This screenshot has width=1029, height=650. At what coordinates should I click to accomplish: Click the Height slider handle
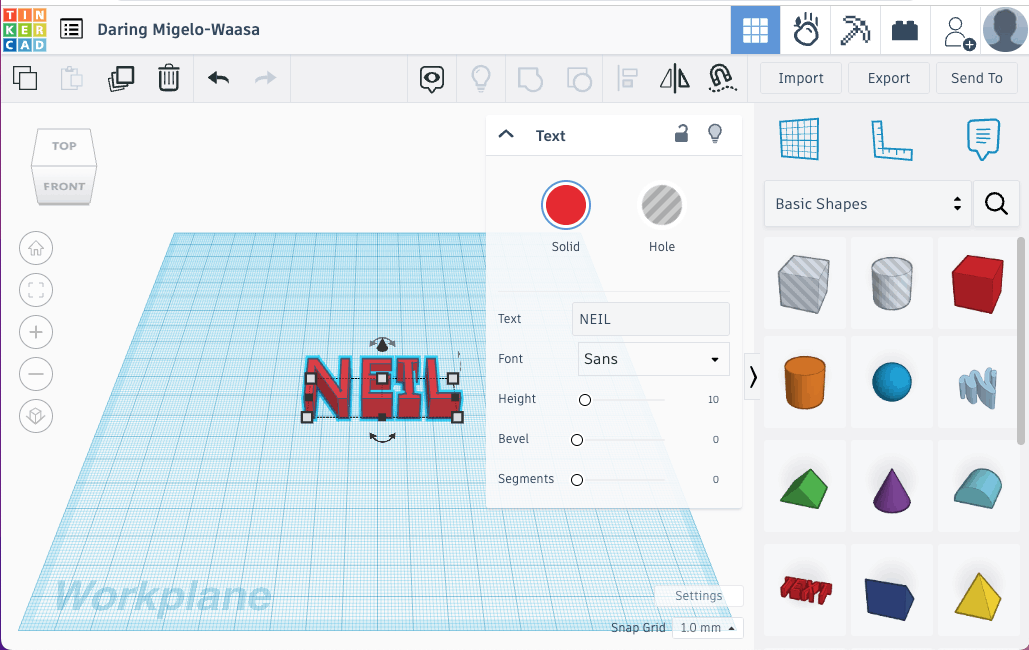tap(585, 400)
